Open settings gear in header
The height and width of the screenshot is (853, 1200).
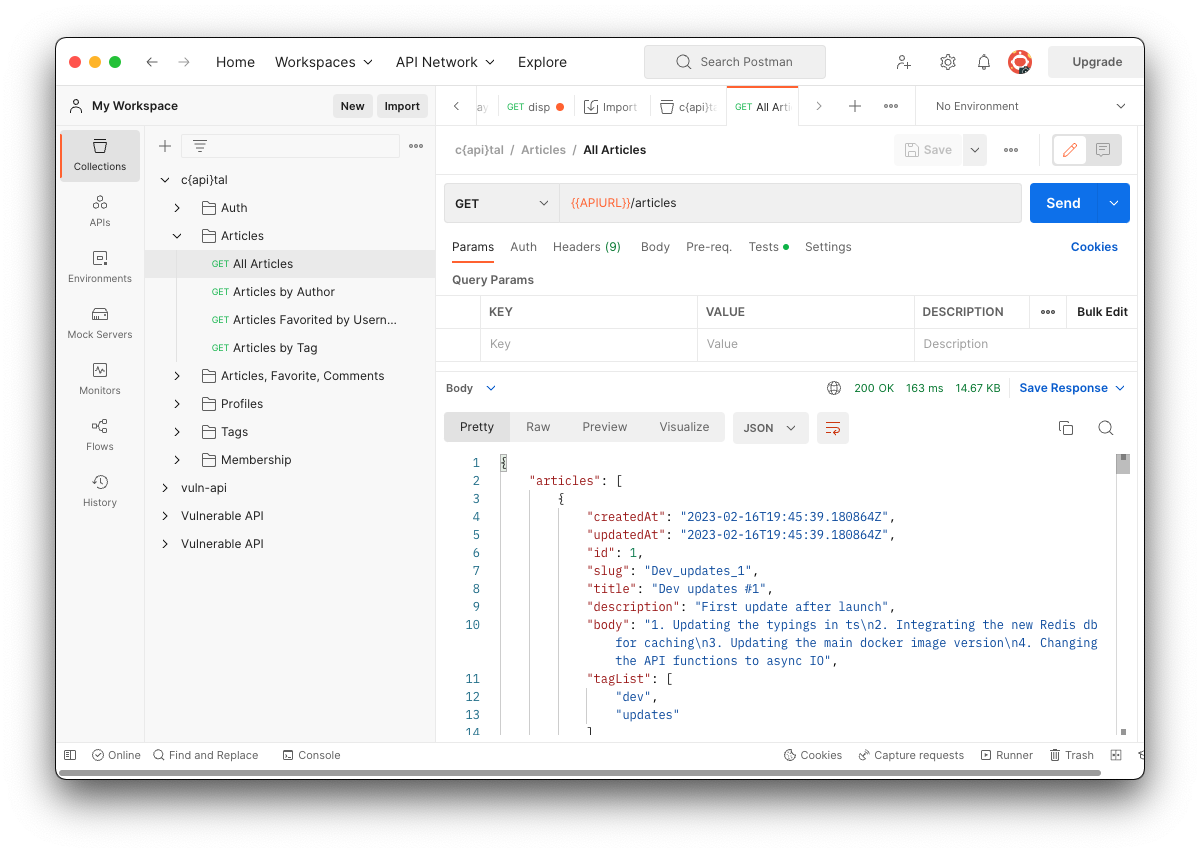tap(947, 62)
